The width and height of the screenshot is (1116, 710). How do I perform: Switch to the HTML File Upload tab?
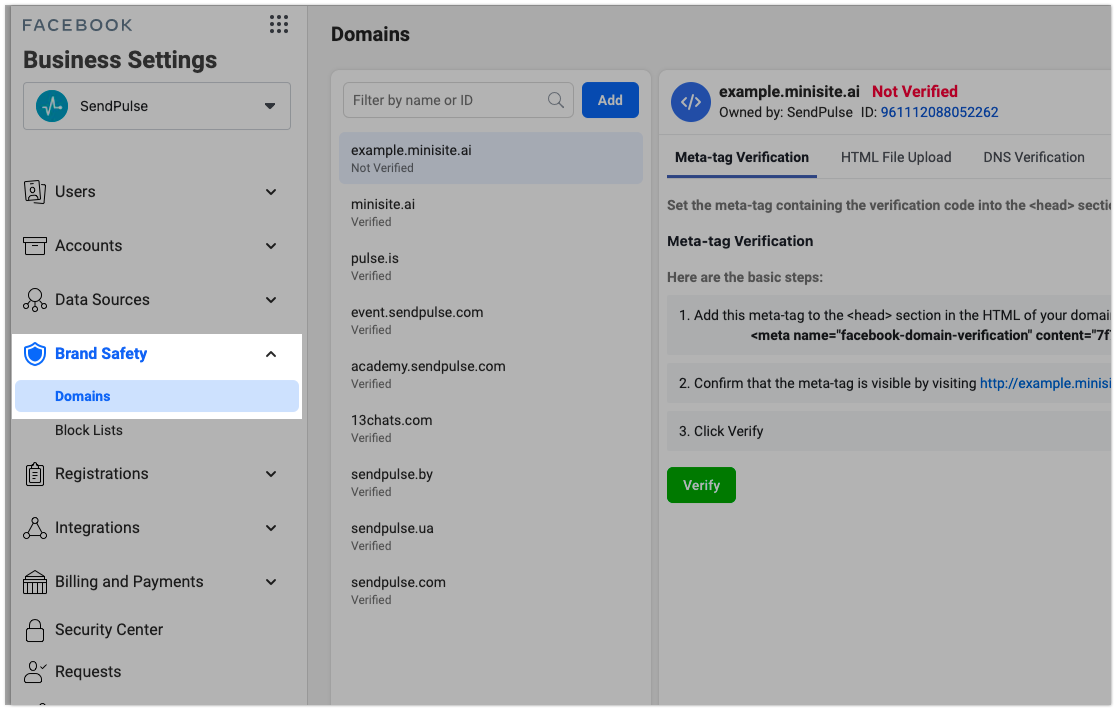click(896, 157)
